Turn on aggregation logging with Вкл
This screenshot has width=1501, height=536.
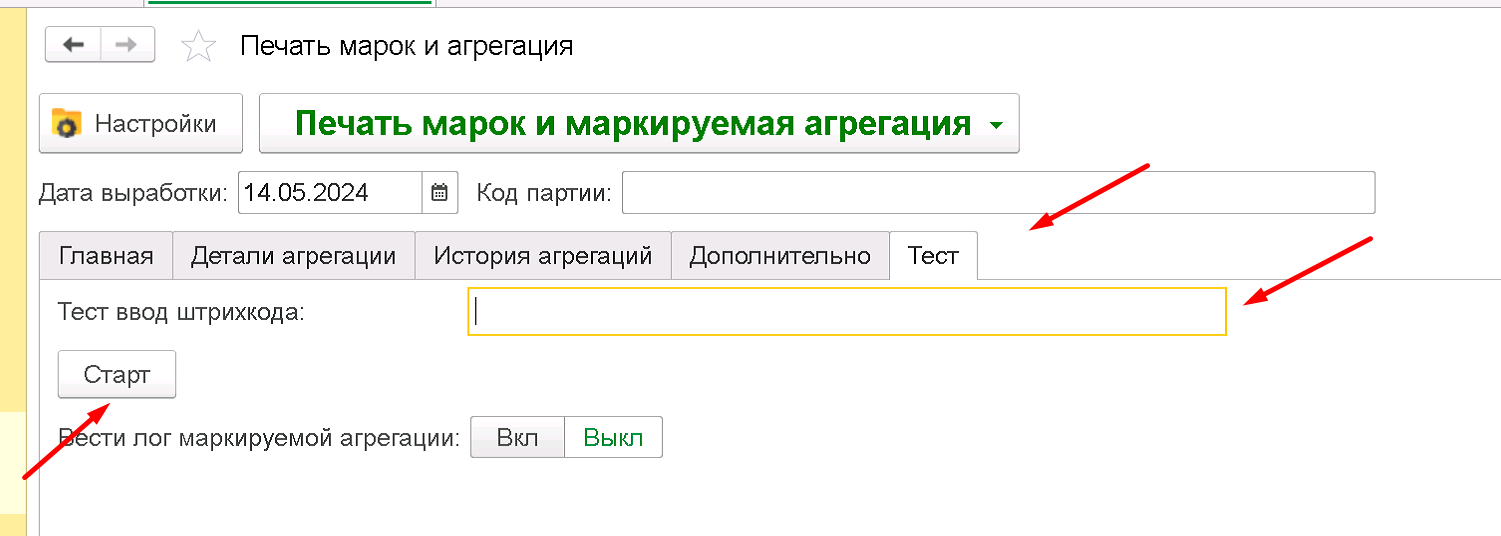pyautogui.click(x=518, y=438)
